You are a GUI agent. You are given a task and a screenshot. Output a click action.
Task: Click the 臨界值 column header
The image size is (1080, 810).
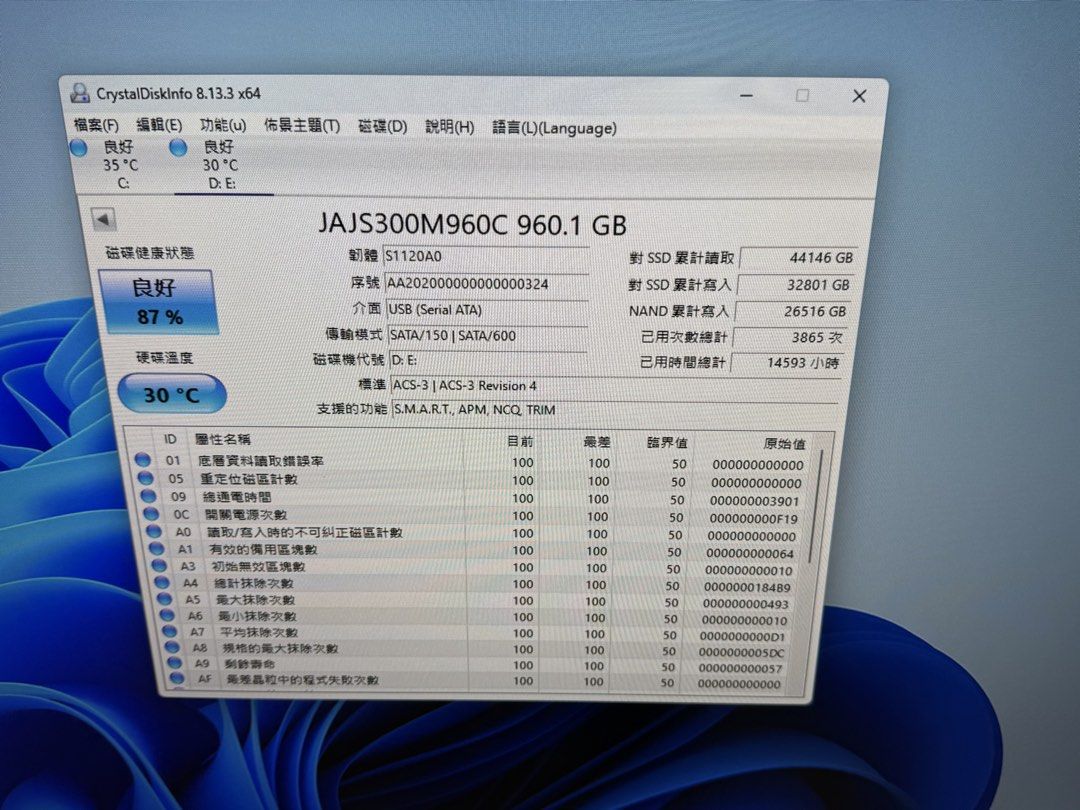pyautogui.click(x=667, y=443)
